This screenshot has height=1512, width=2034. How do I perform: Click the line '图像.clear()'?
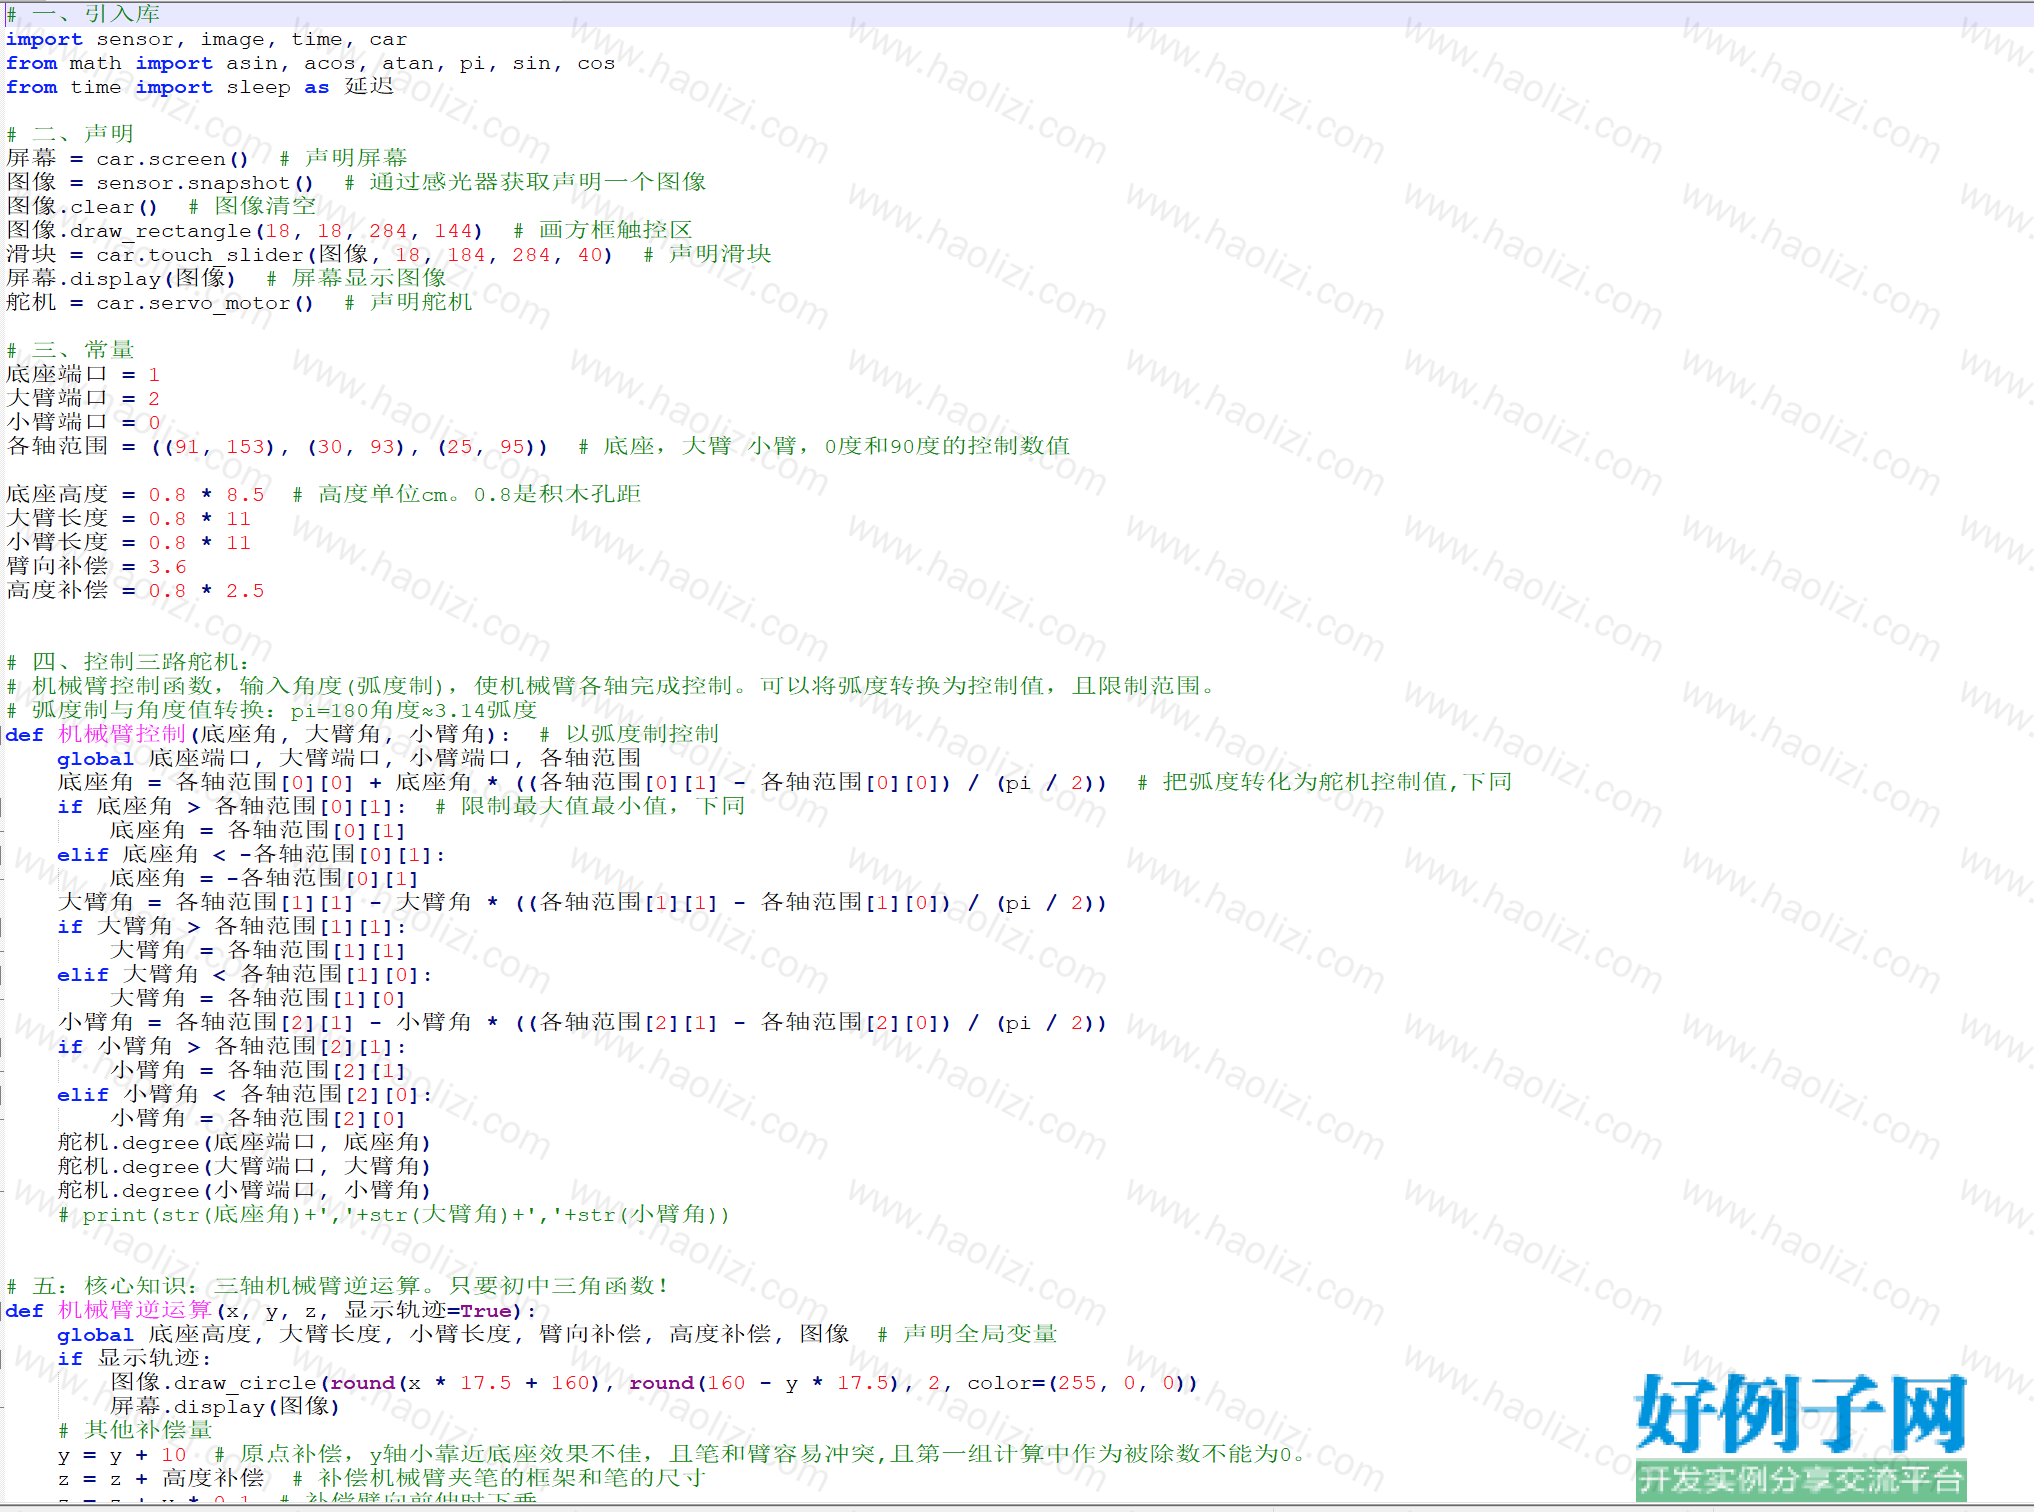(82, 206)
